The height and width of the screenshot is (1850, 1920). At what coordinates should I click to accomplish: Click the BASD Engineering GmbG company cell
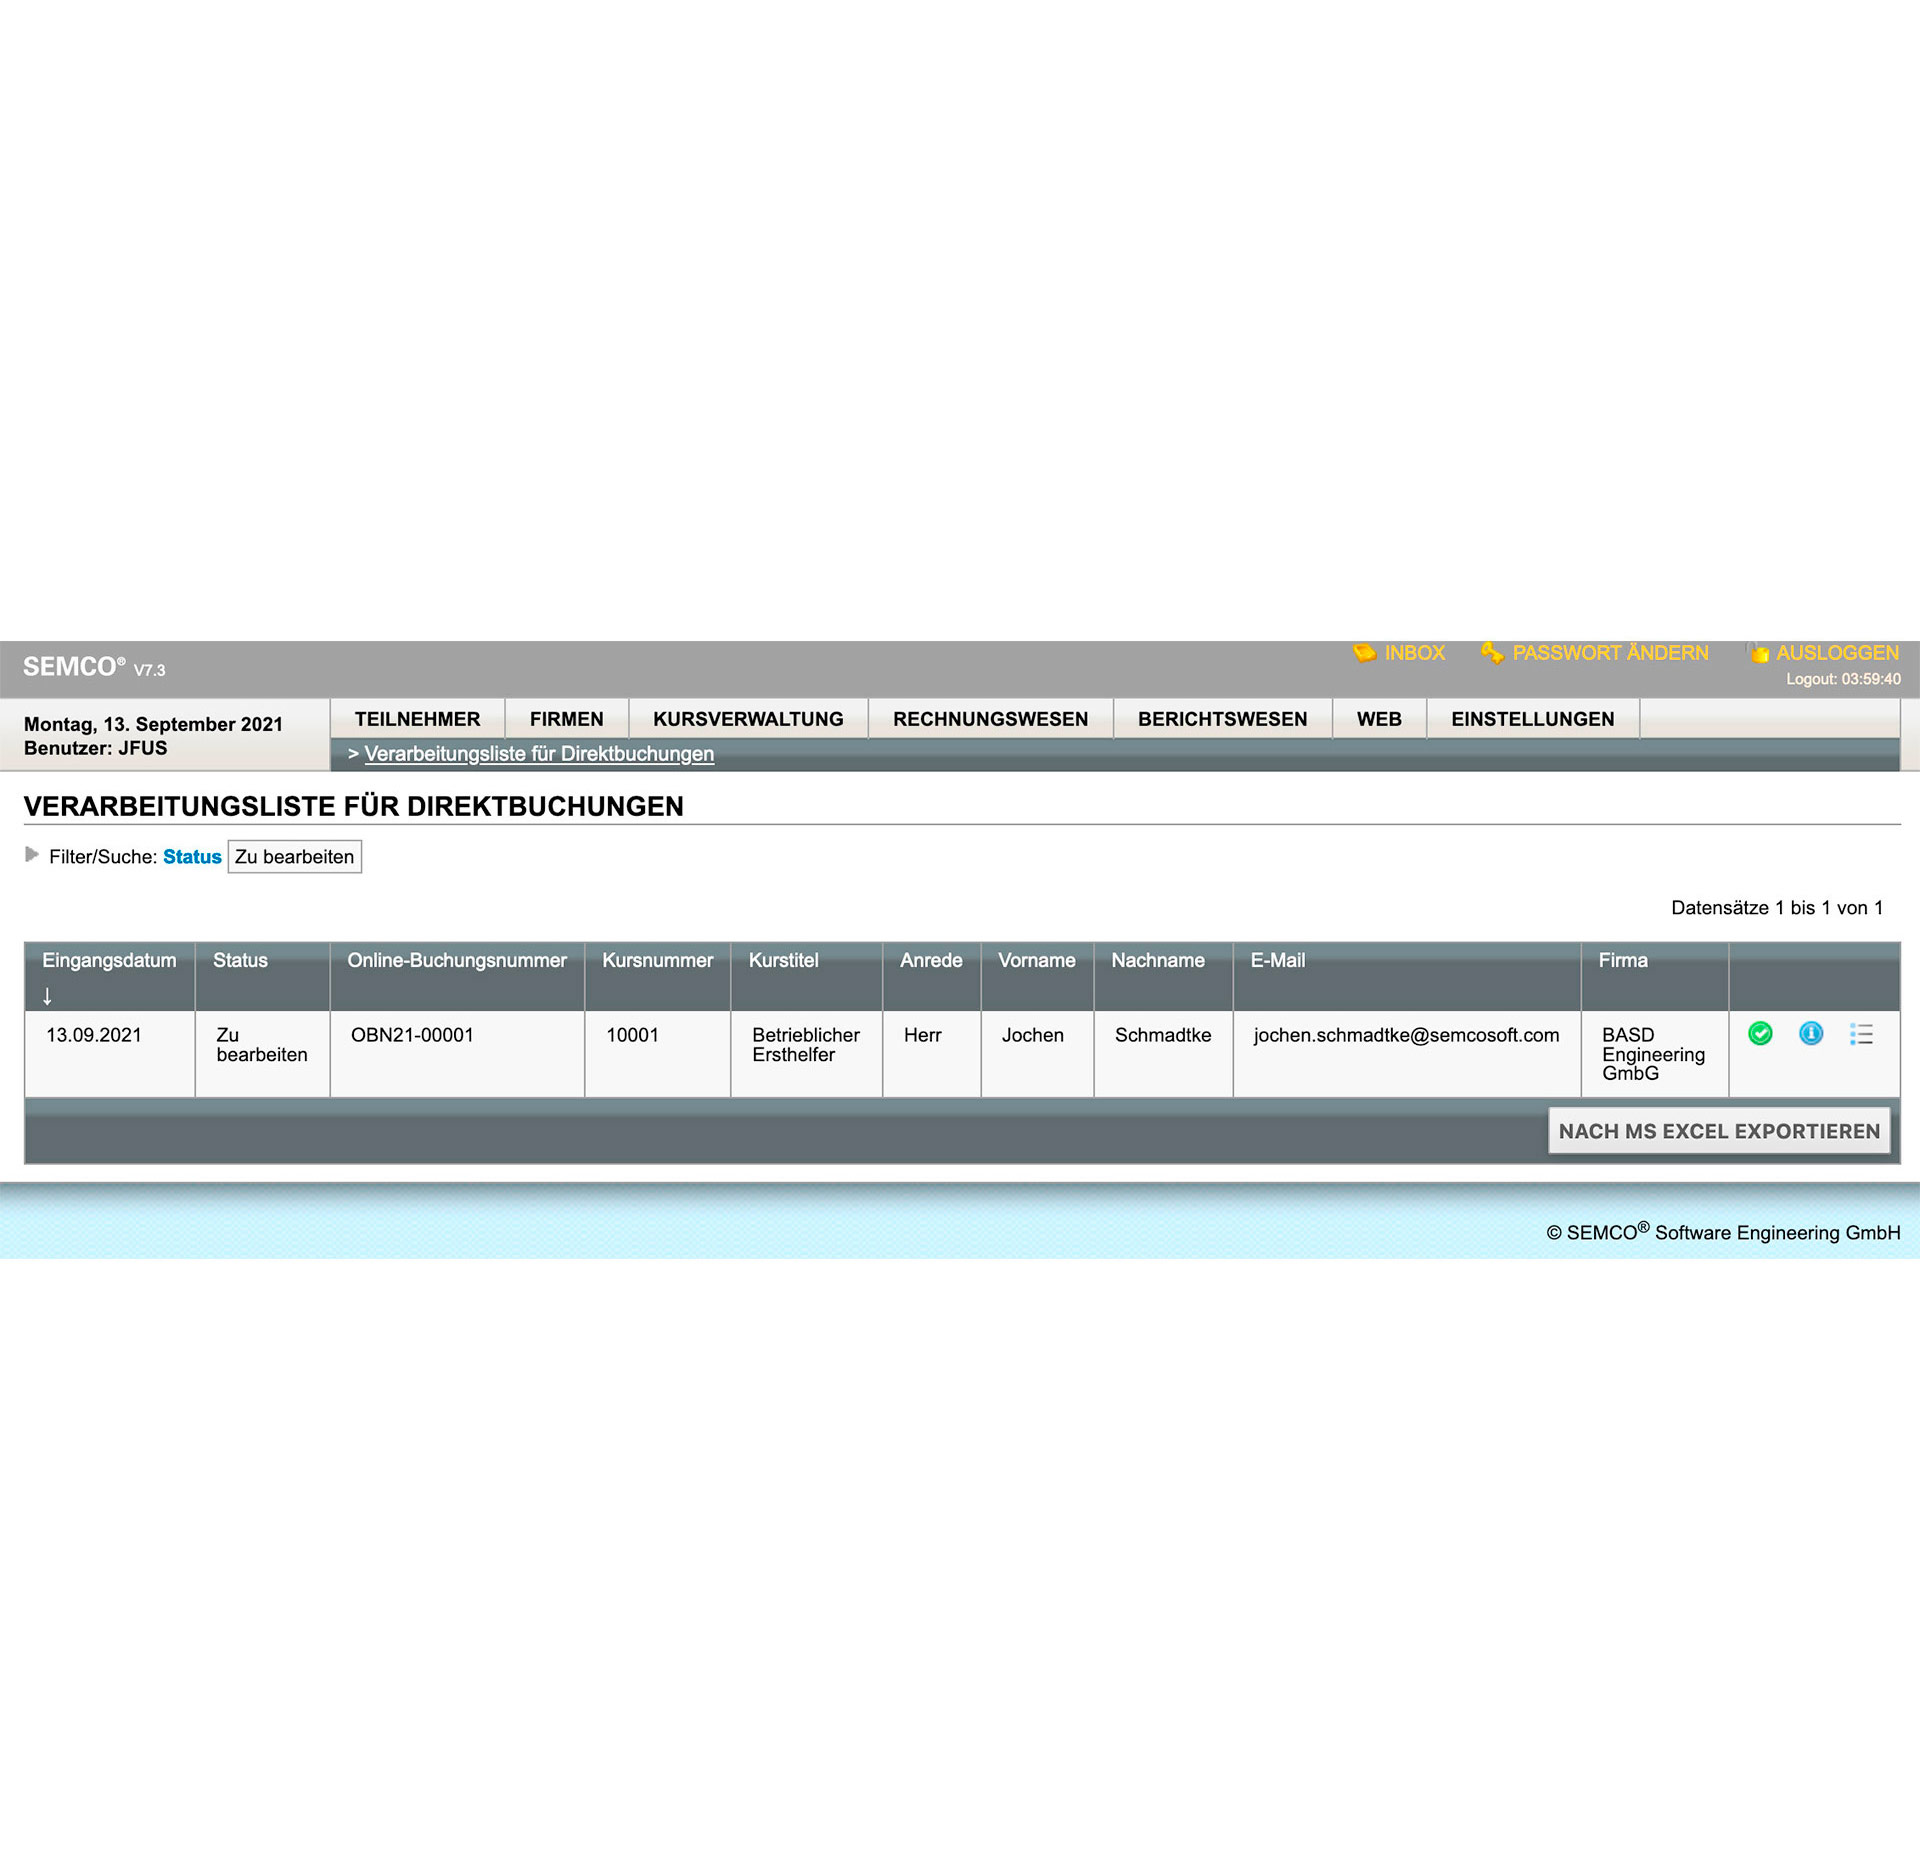1653,1054
